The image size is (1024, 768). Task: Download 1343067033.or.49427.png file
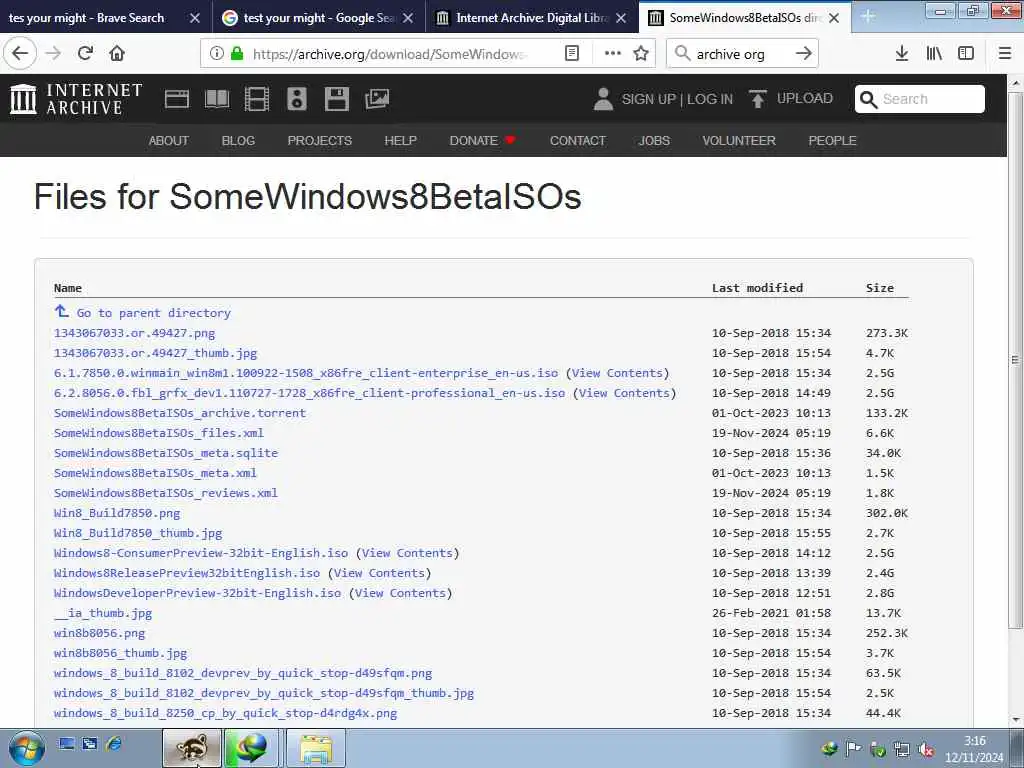click(135, 333)
